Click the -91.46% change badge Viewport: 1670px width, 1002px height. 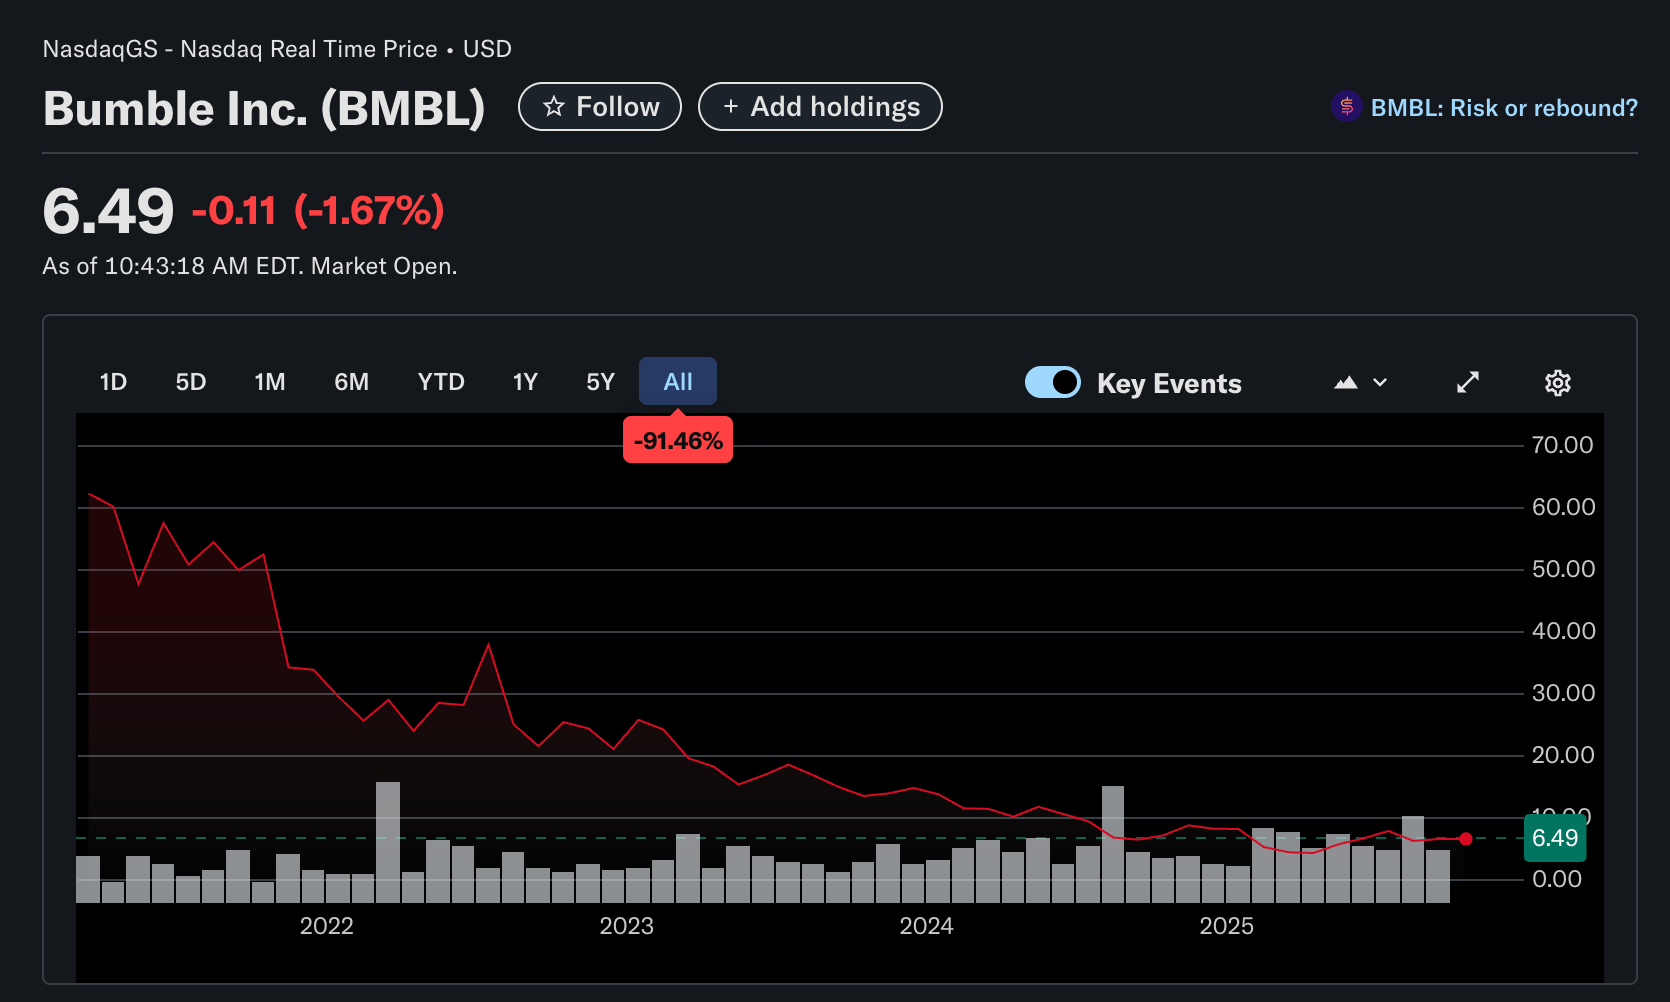[x=678, y=441]
